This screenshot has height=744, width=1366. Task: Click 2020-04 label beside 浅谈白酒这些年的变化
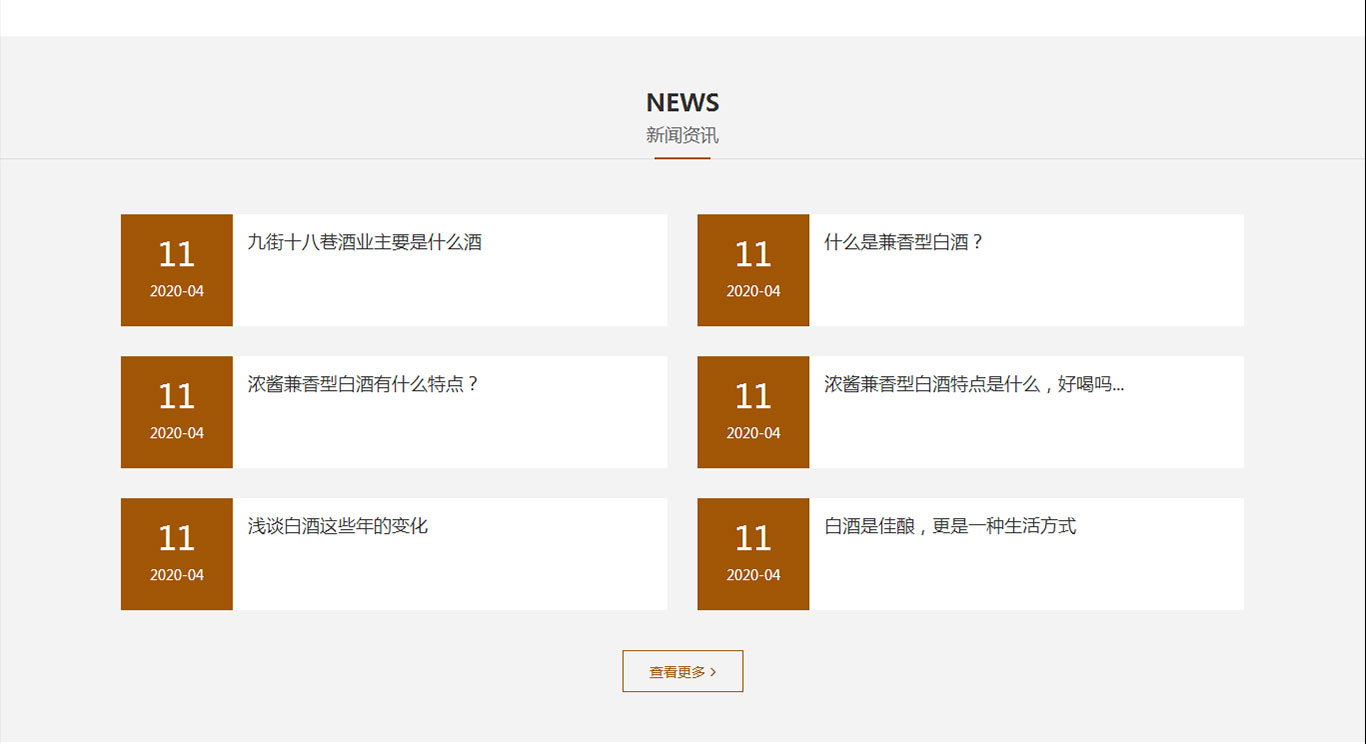pyautogui.click(x=177, y=575)
